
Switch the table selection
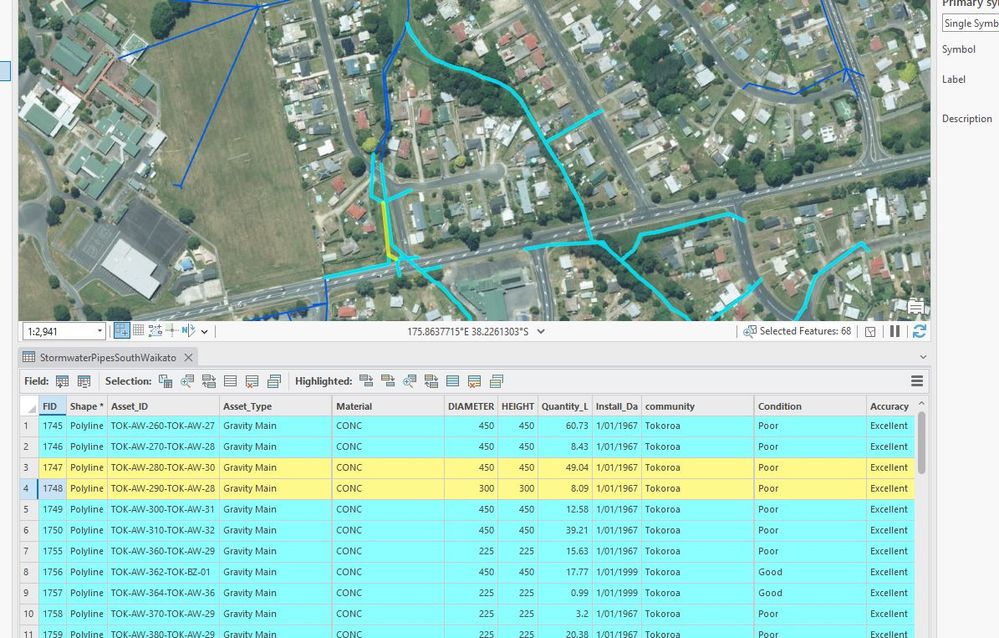[x=209, y=381]
